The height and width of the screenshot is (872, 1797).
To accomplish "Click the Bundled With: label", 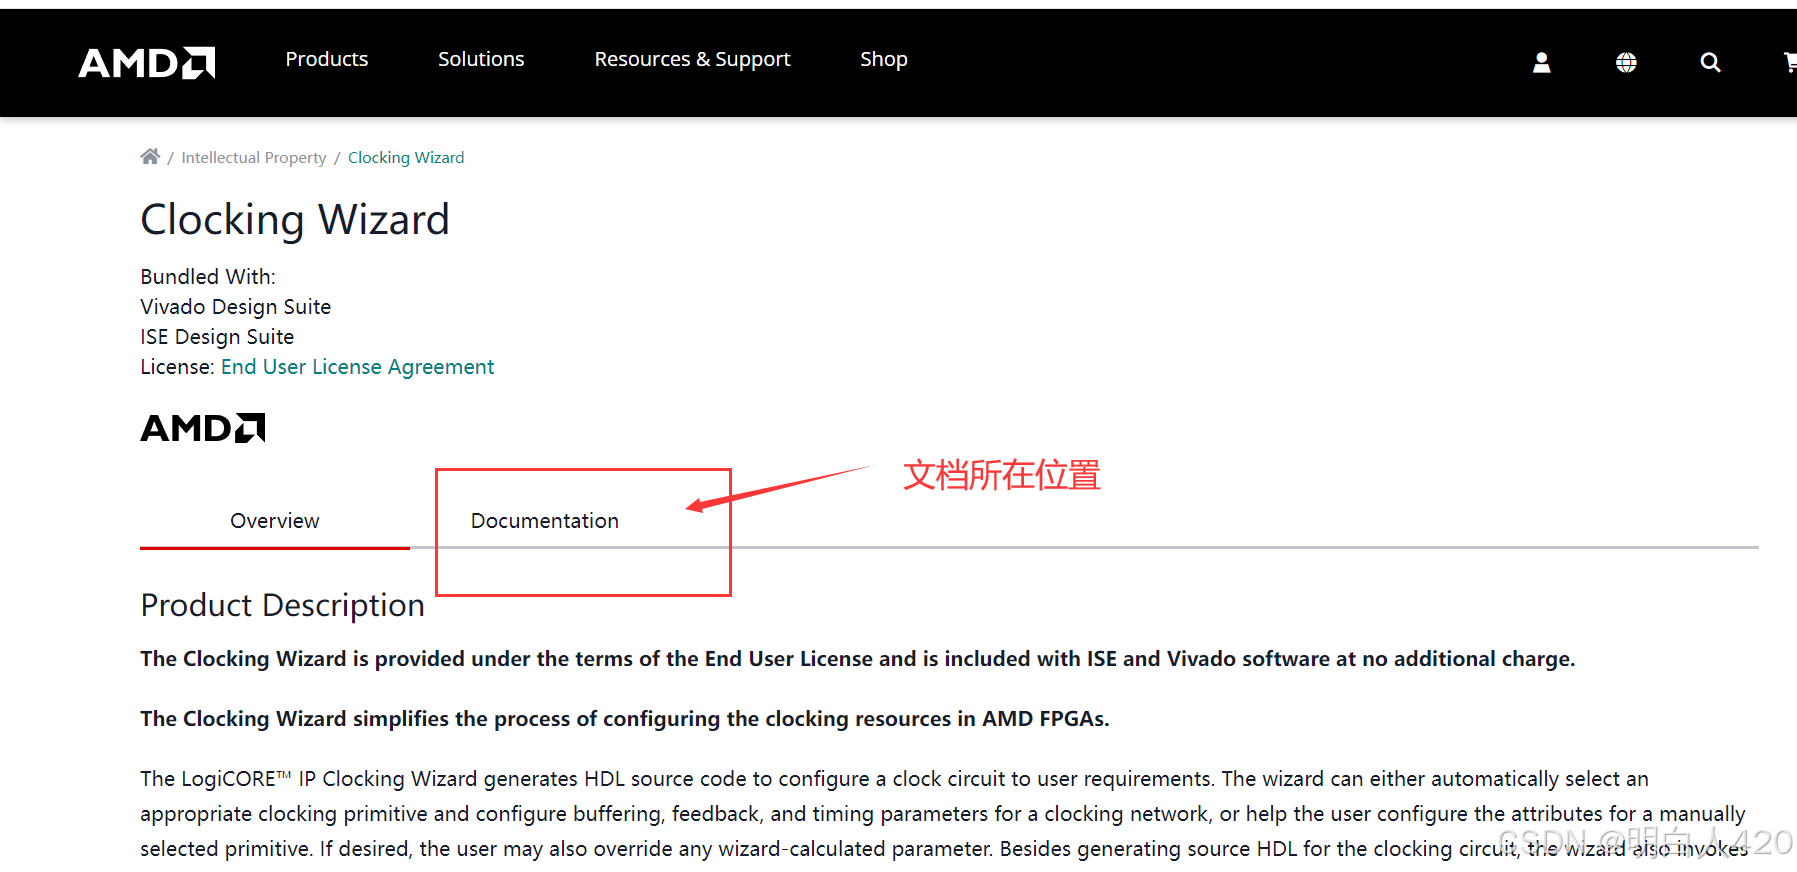I will click(x=208, y=277).
